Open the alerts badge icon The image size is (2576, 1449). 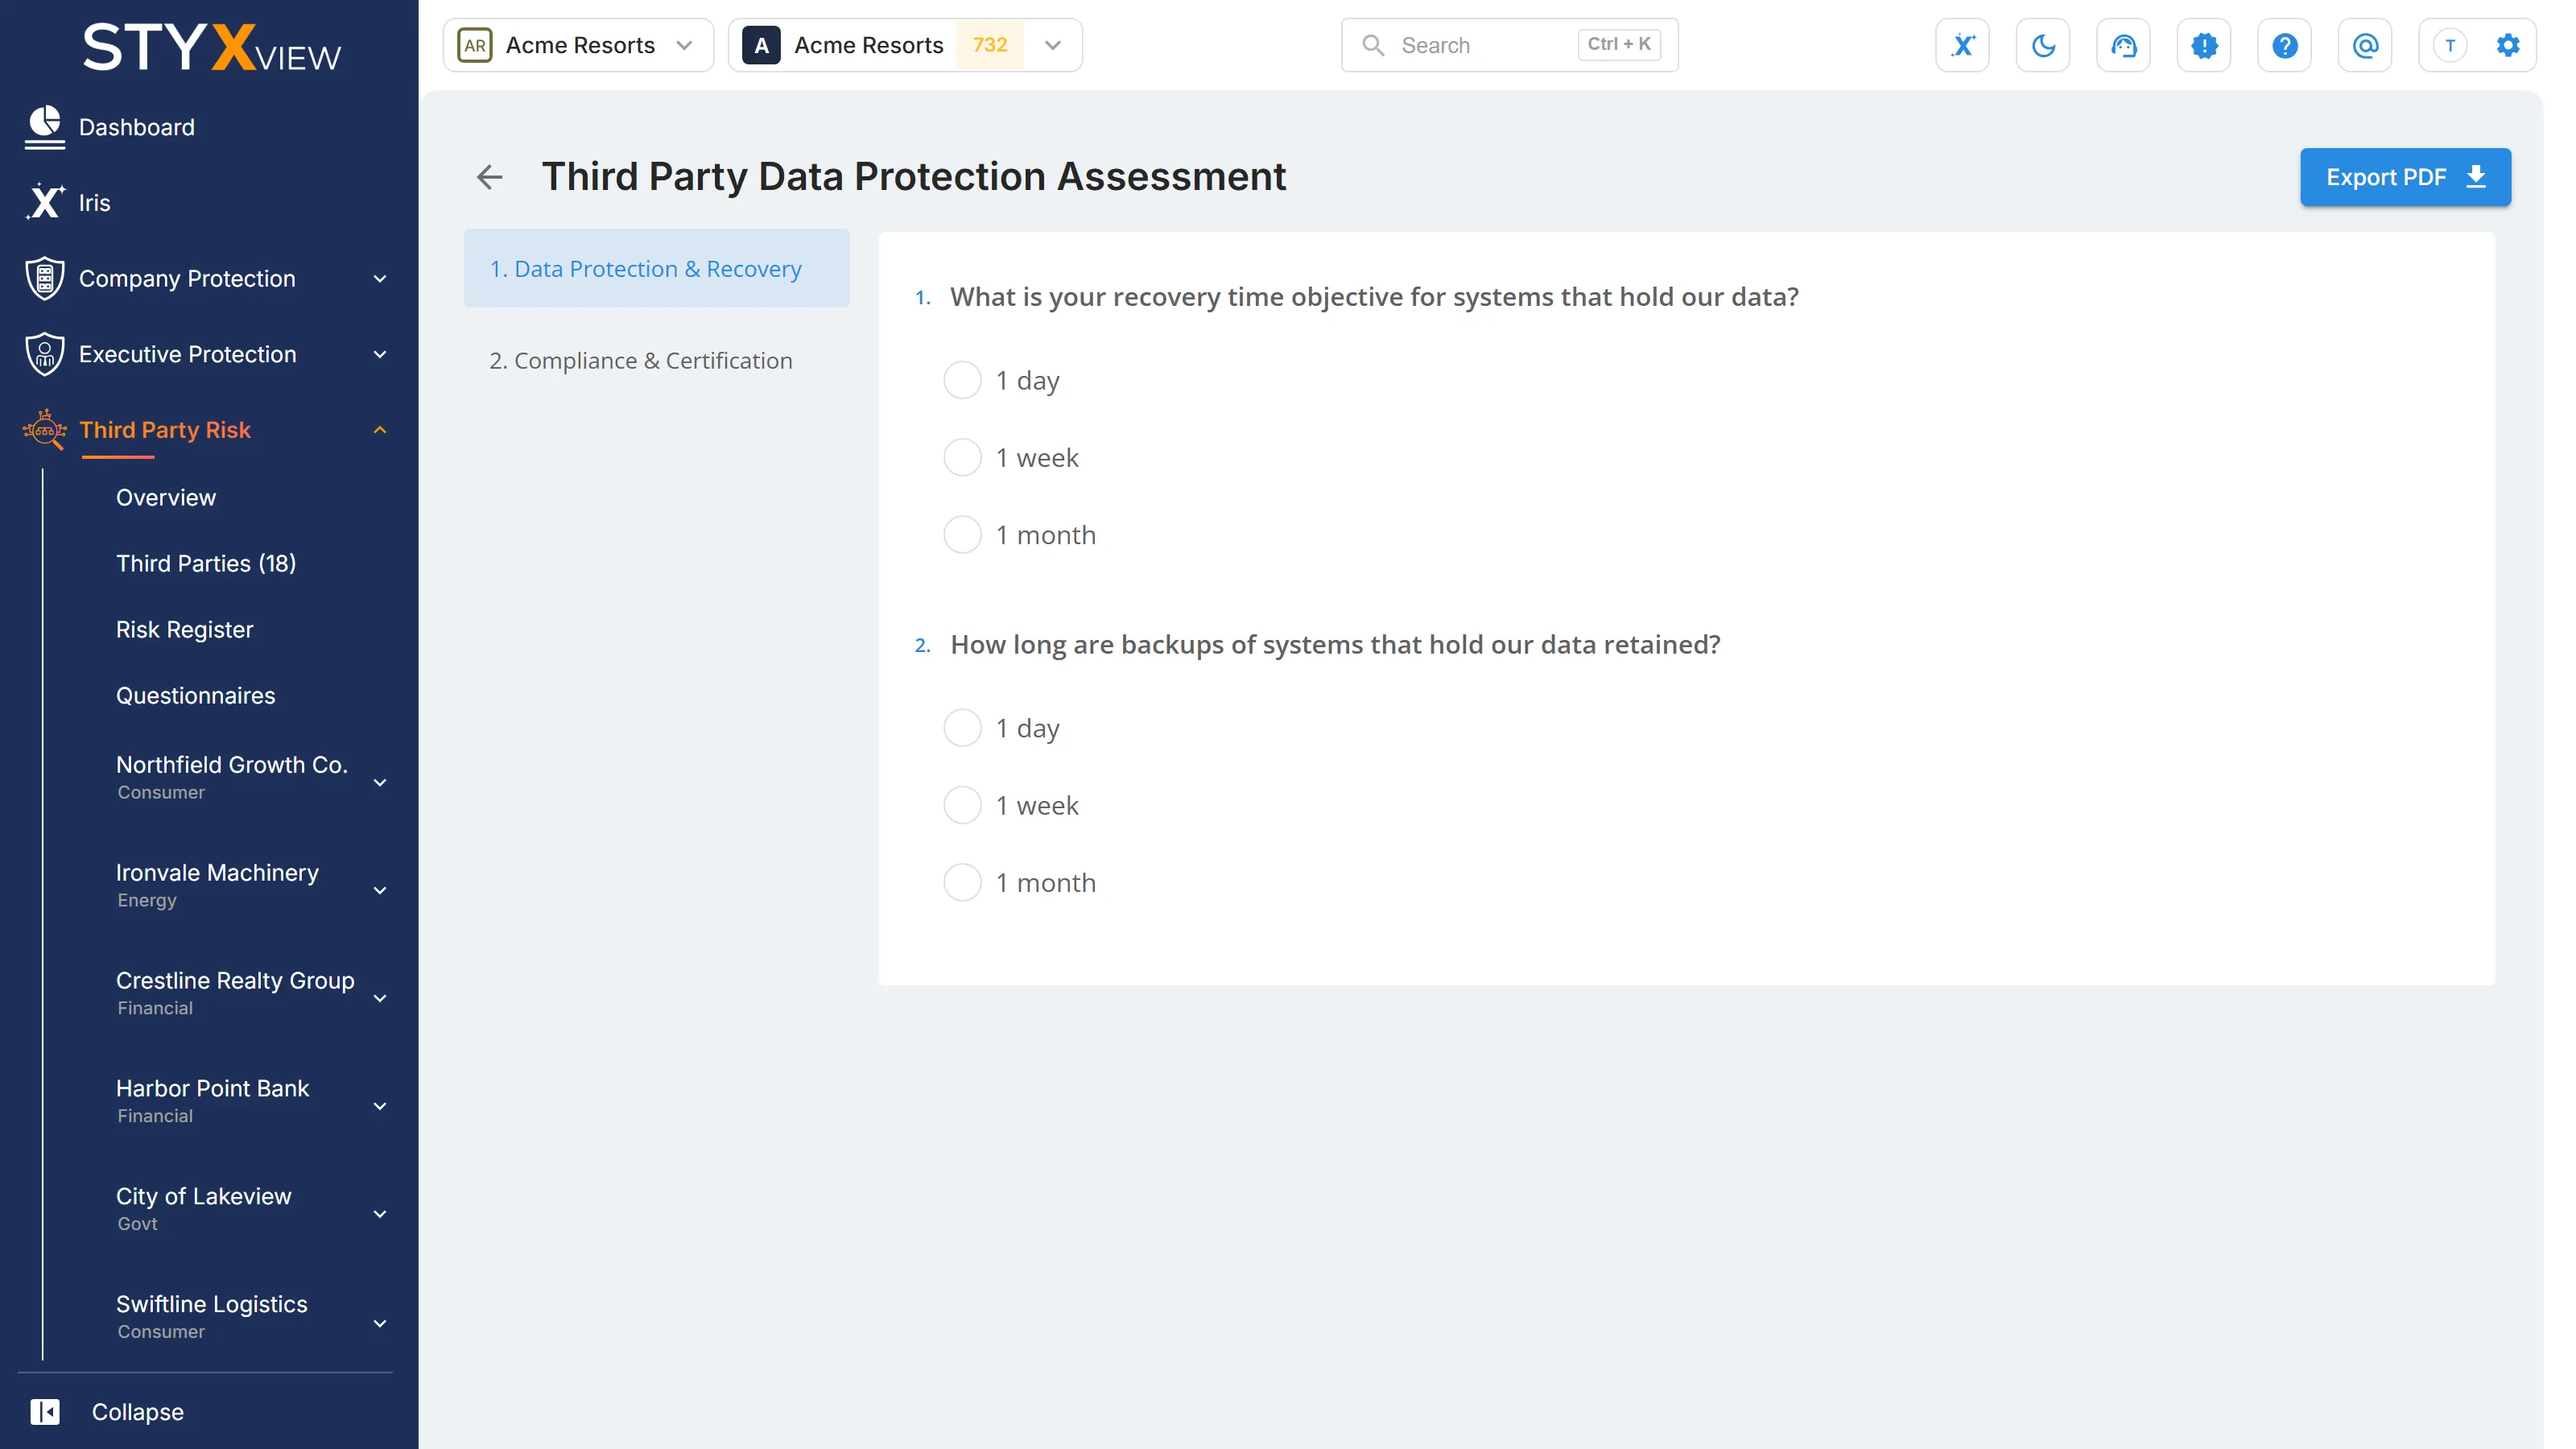2204,45
